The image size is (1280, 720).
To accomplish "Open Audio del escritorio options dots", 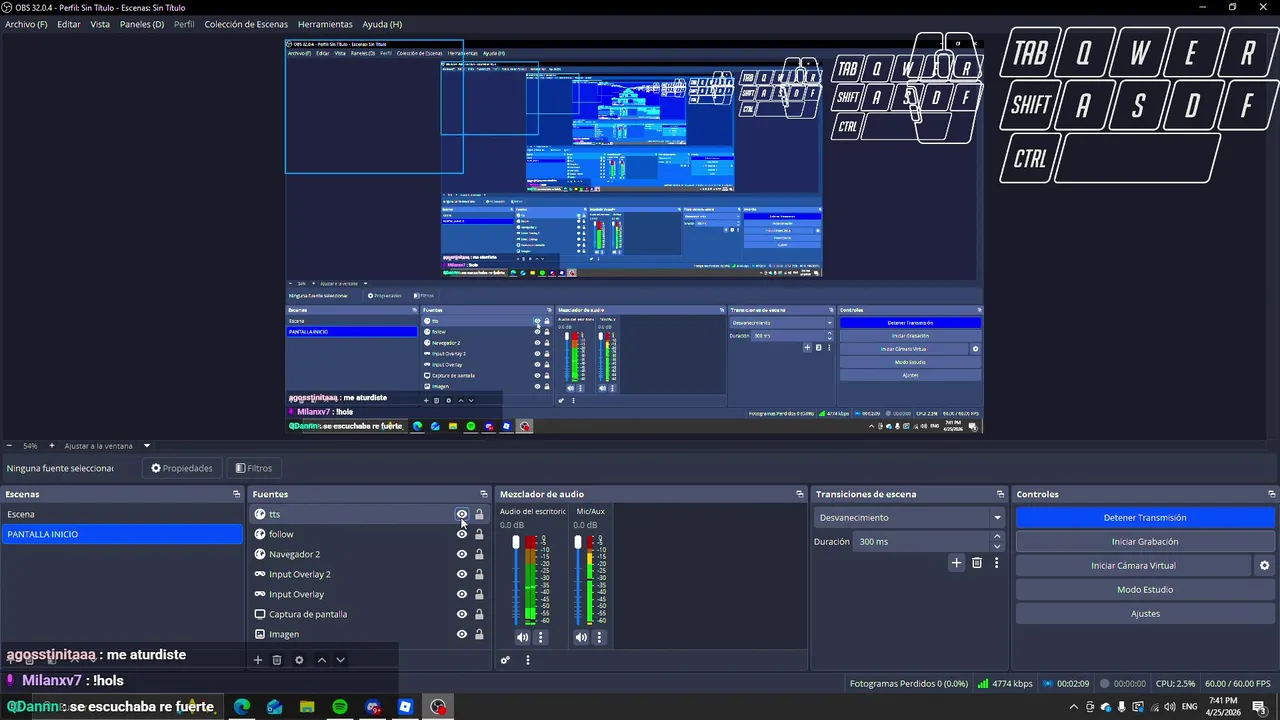I will point(541,637).
